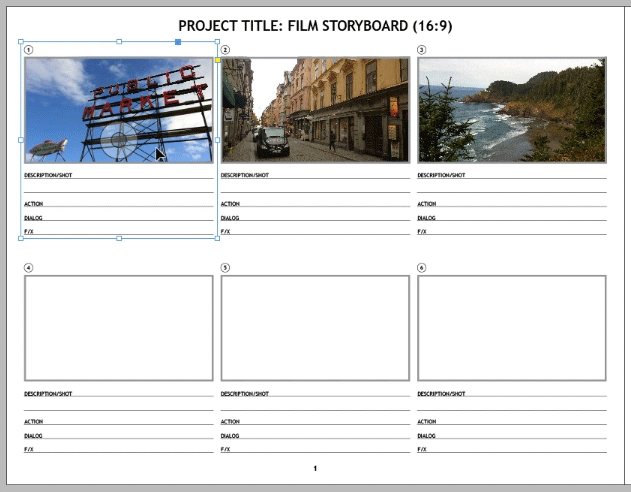Select the Public Market sign photo
631x492 pixels.
[x=119, y=110]
